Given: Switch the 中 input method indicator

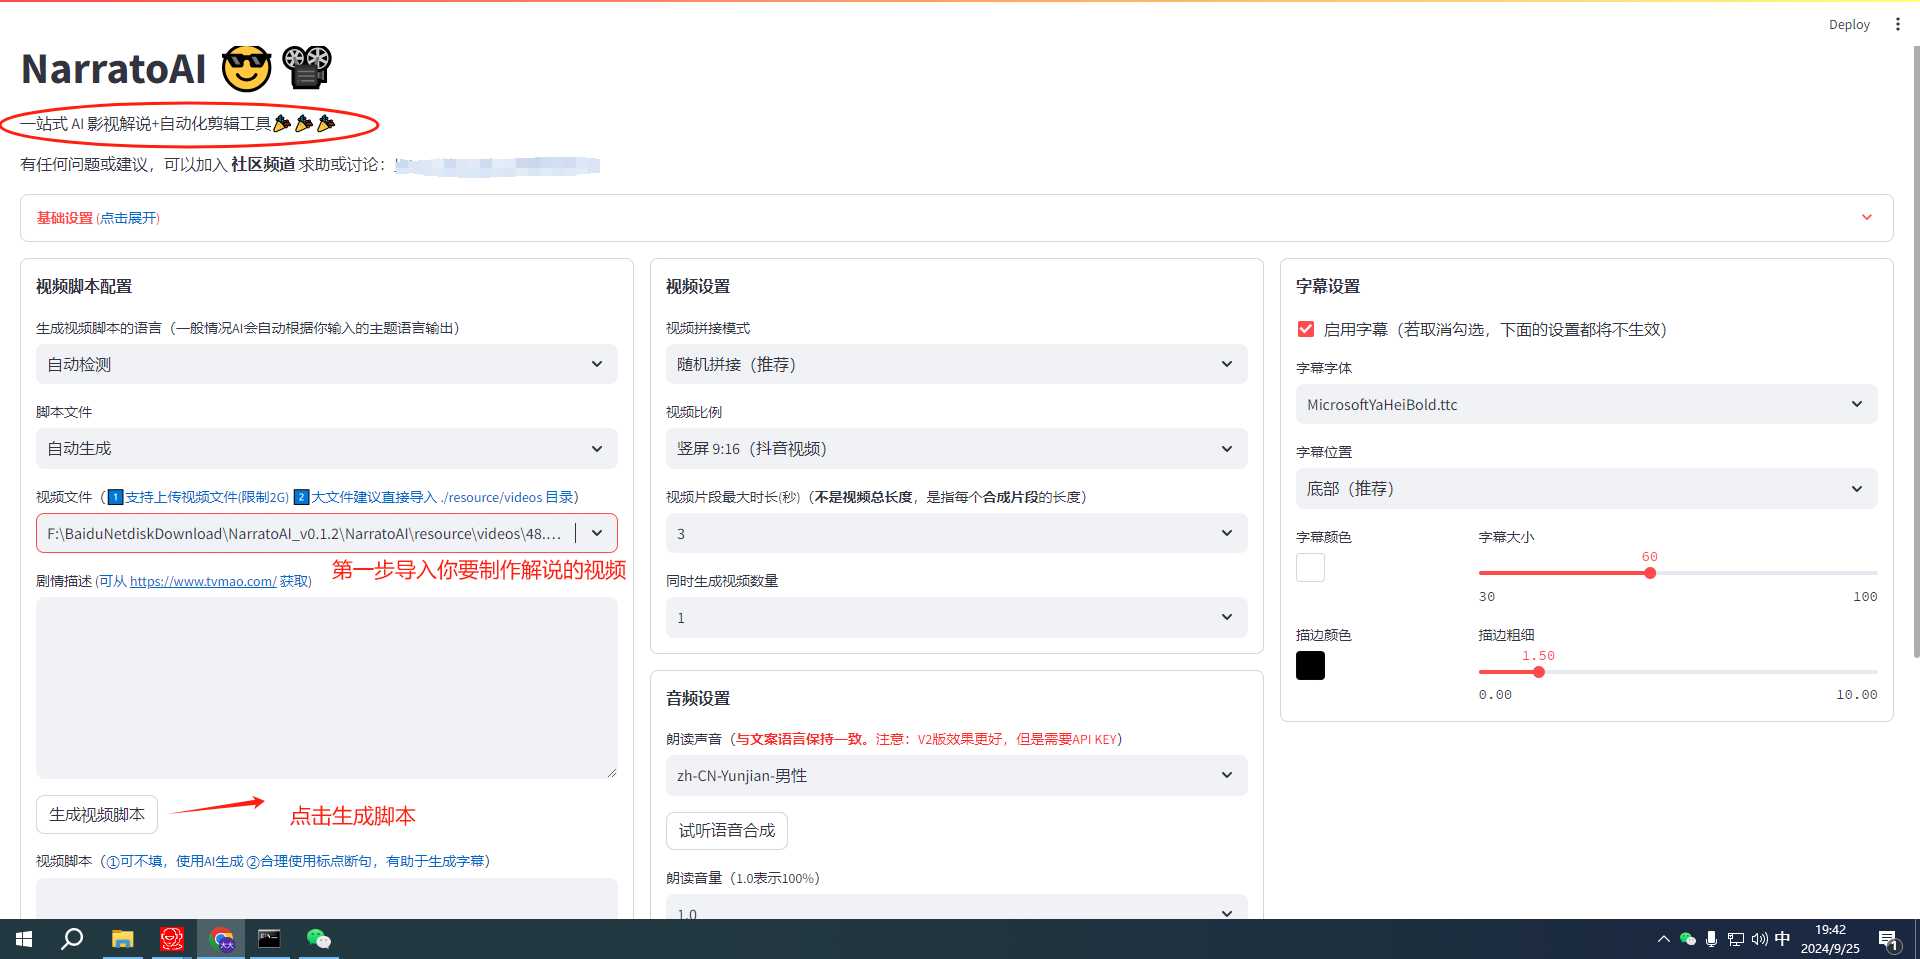Looking at the screenshot, I should click(x=1782, y=939).
